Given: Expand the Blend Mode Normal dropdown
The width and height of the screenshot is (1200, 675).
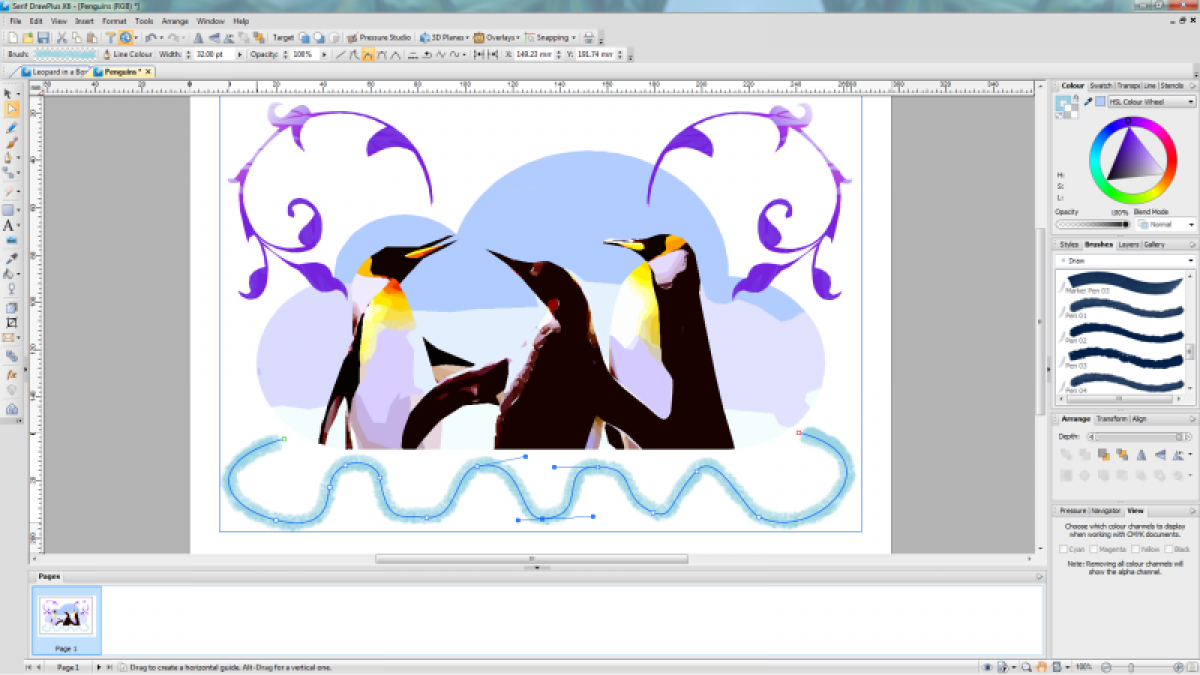Looking at the screenshot, I should coord(1165,225).
